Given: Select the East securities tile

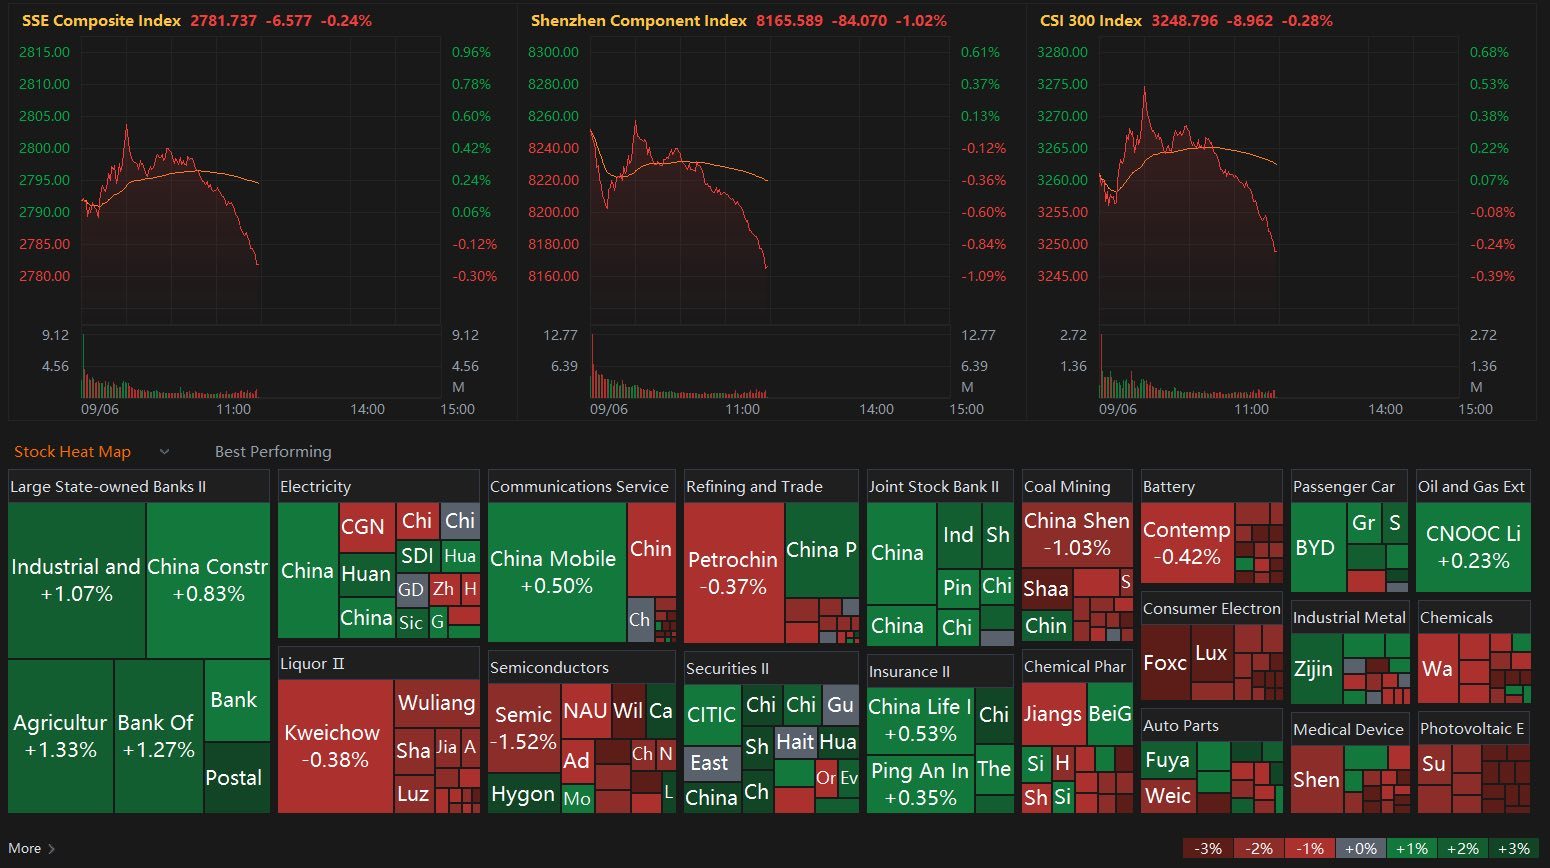Looking at the screenshot, I should (x=712, y=764).
